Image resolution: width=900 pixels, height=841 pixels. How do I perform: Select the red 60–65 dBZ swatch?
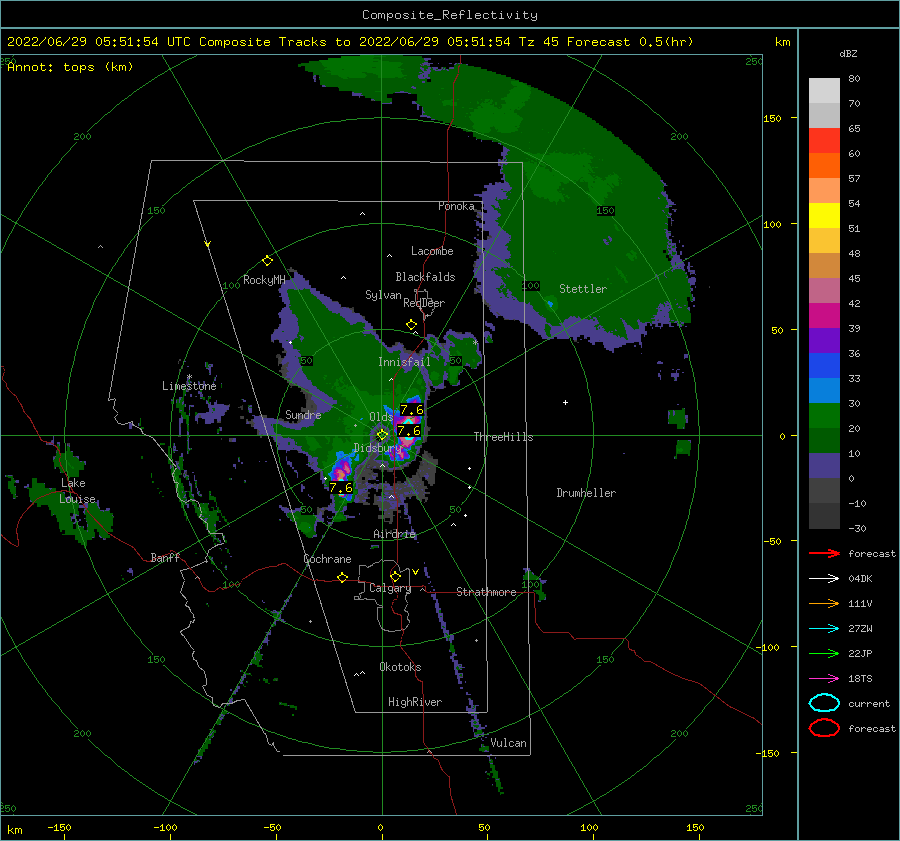(824, 141)
